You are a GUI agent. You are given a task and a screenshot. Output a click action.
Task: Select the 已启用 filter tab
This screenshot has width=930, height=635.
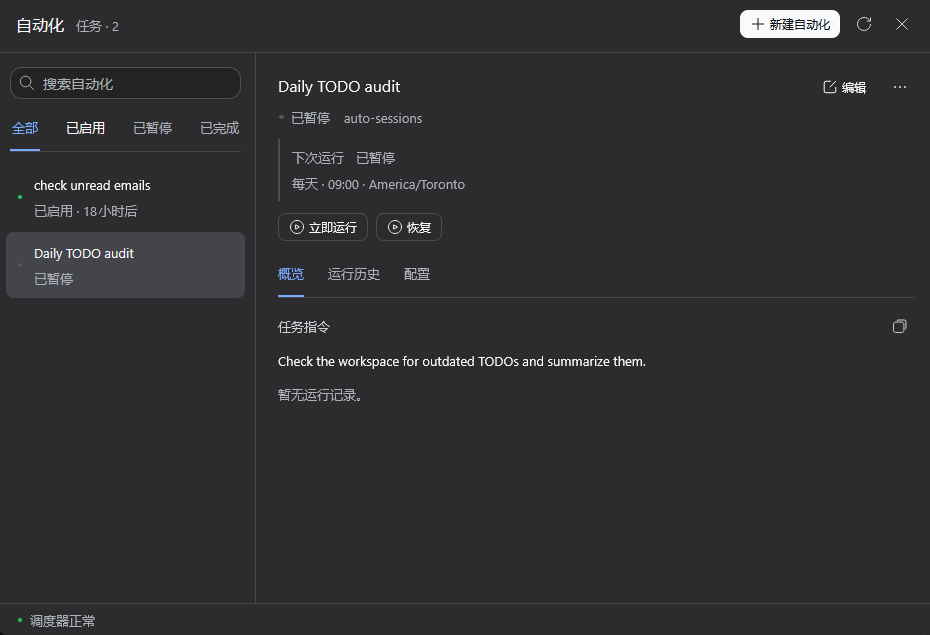85,128
